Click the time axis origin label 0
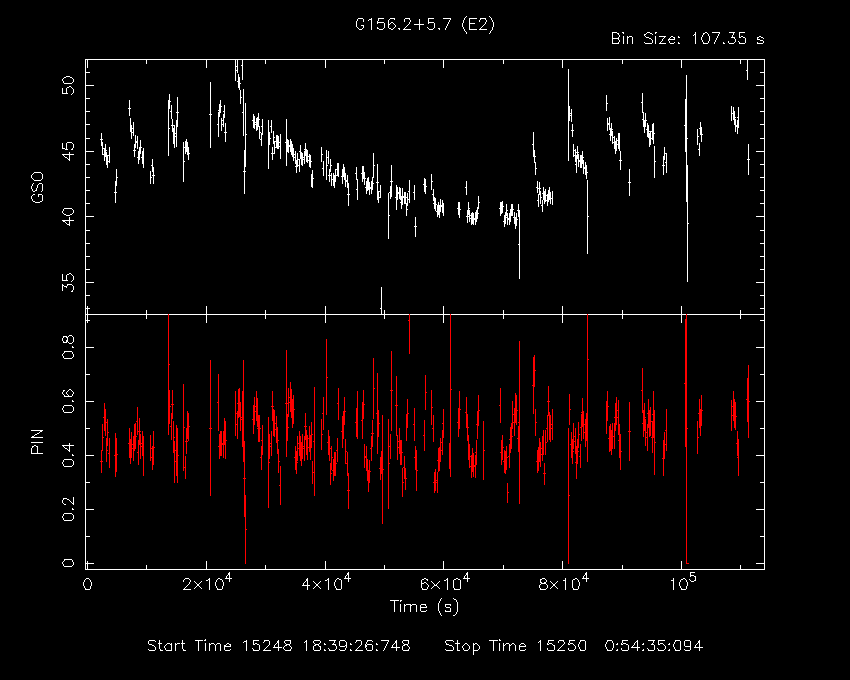This screenshot has height=680, width=850. pos(87,585)
